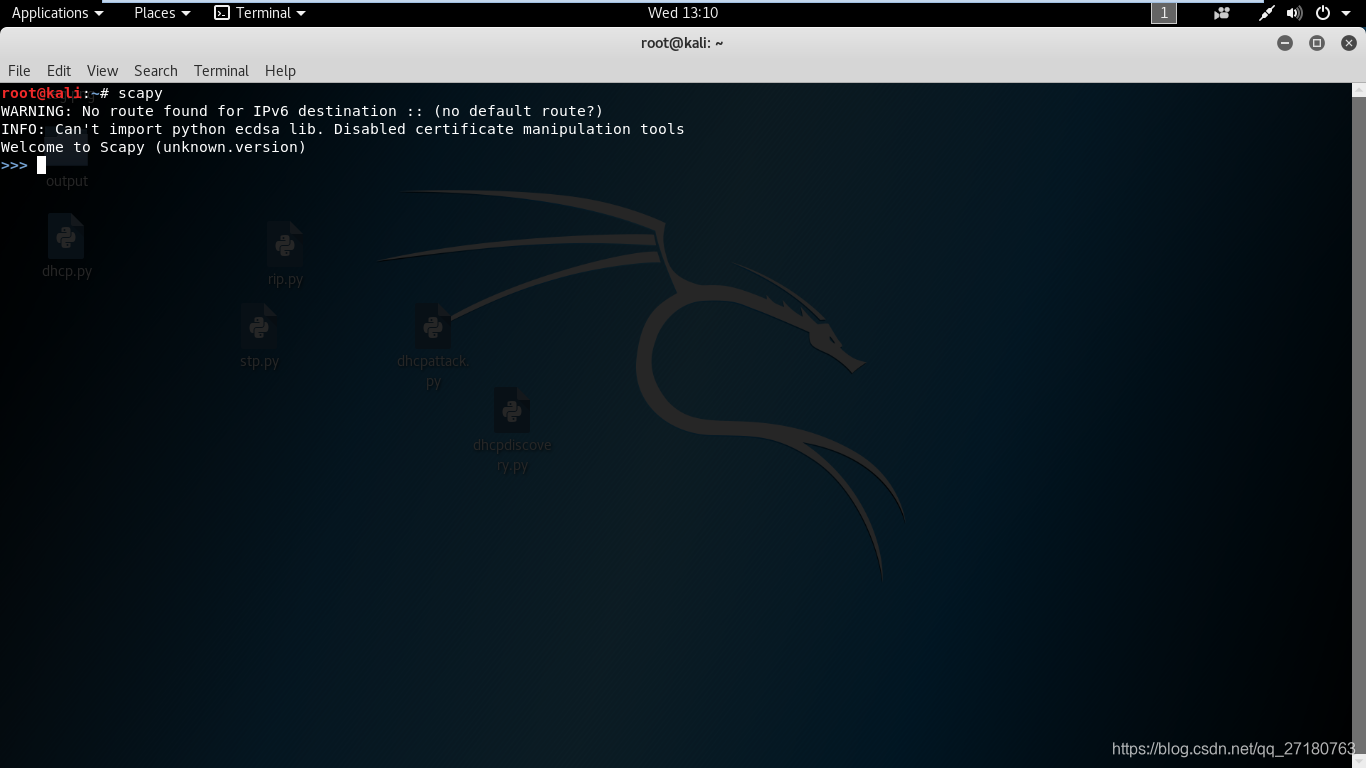Image resolution: width=1366 pixels, height=768 pixels.
Task: Open the Search menu
Action: [x=156, y=71]
